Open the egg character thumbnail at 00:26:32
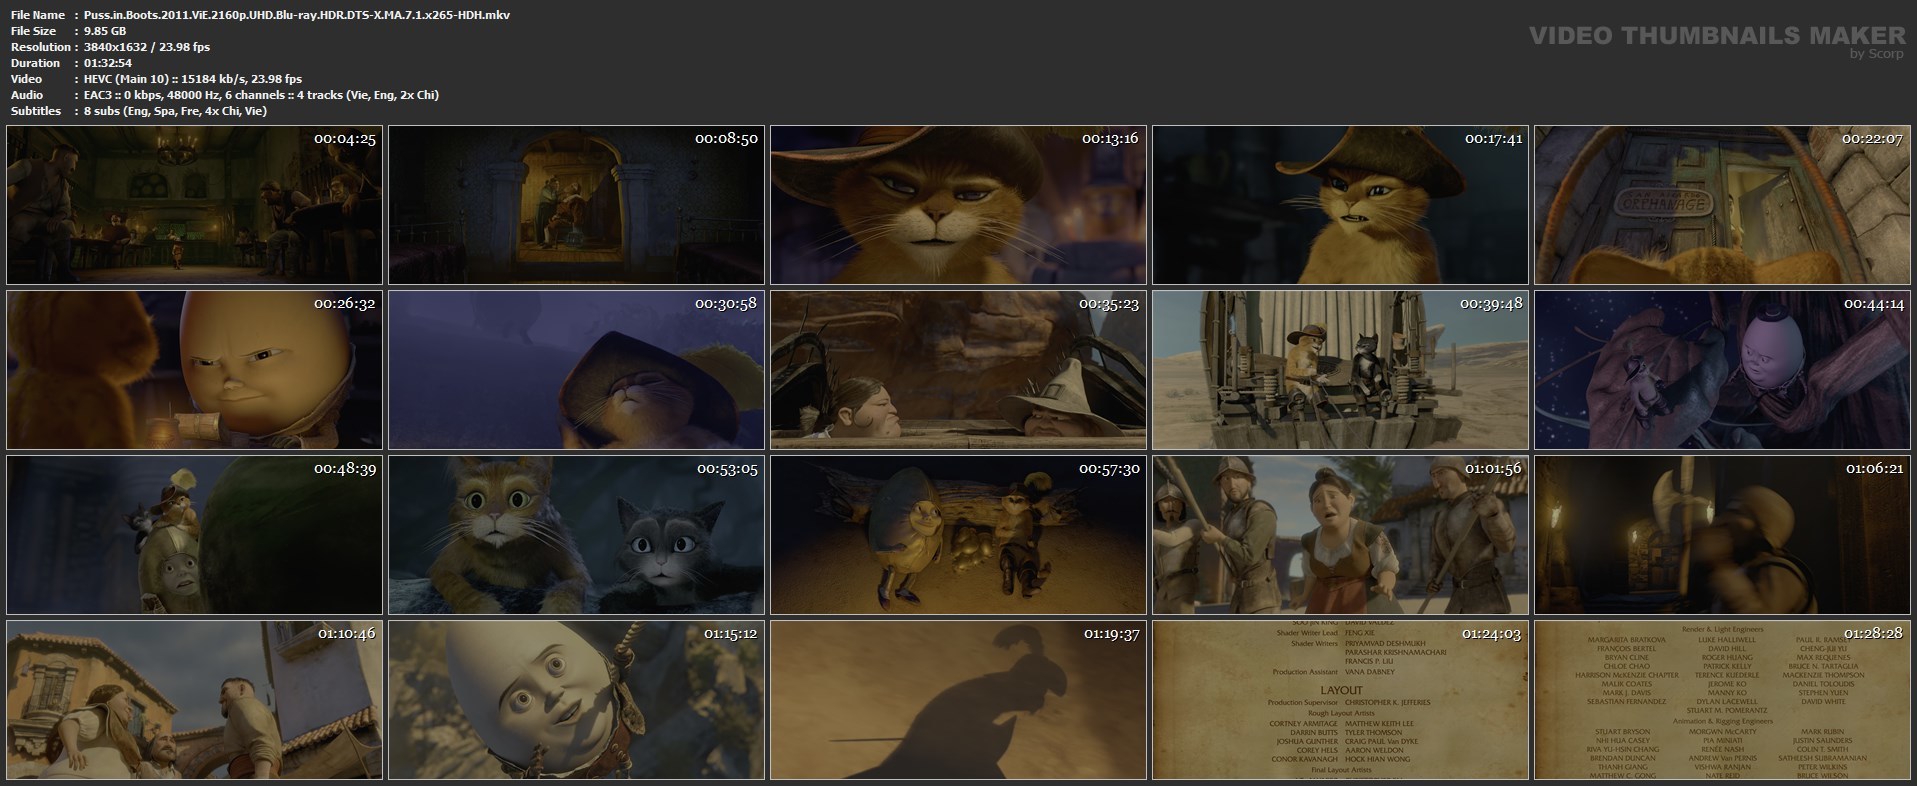This screenshot has height=786, width=1917. (194, 370)
